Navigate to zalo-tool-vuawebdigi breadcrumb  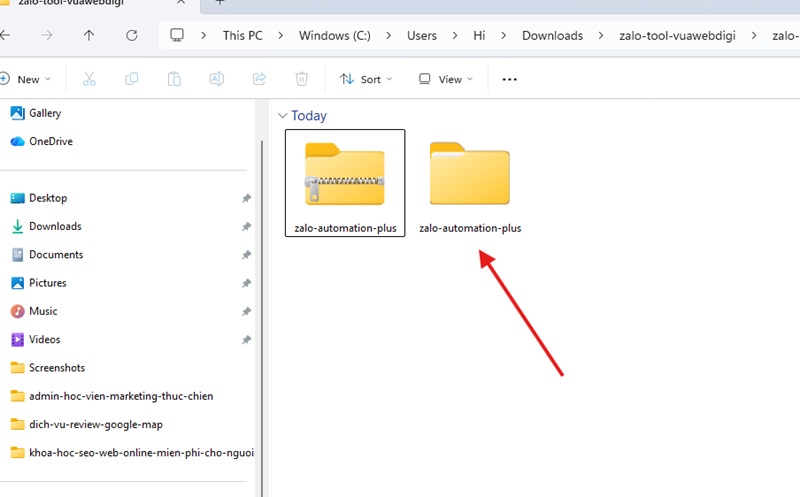pos(677,36)
